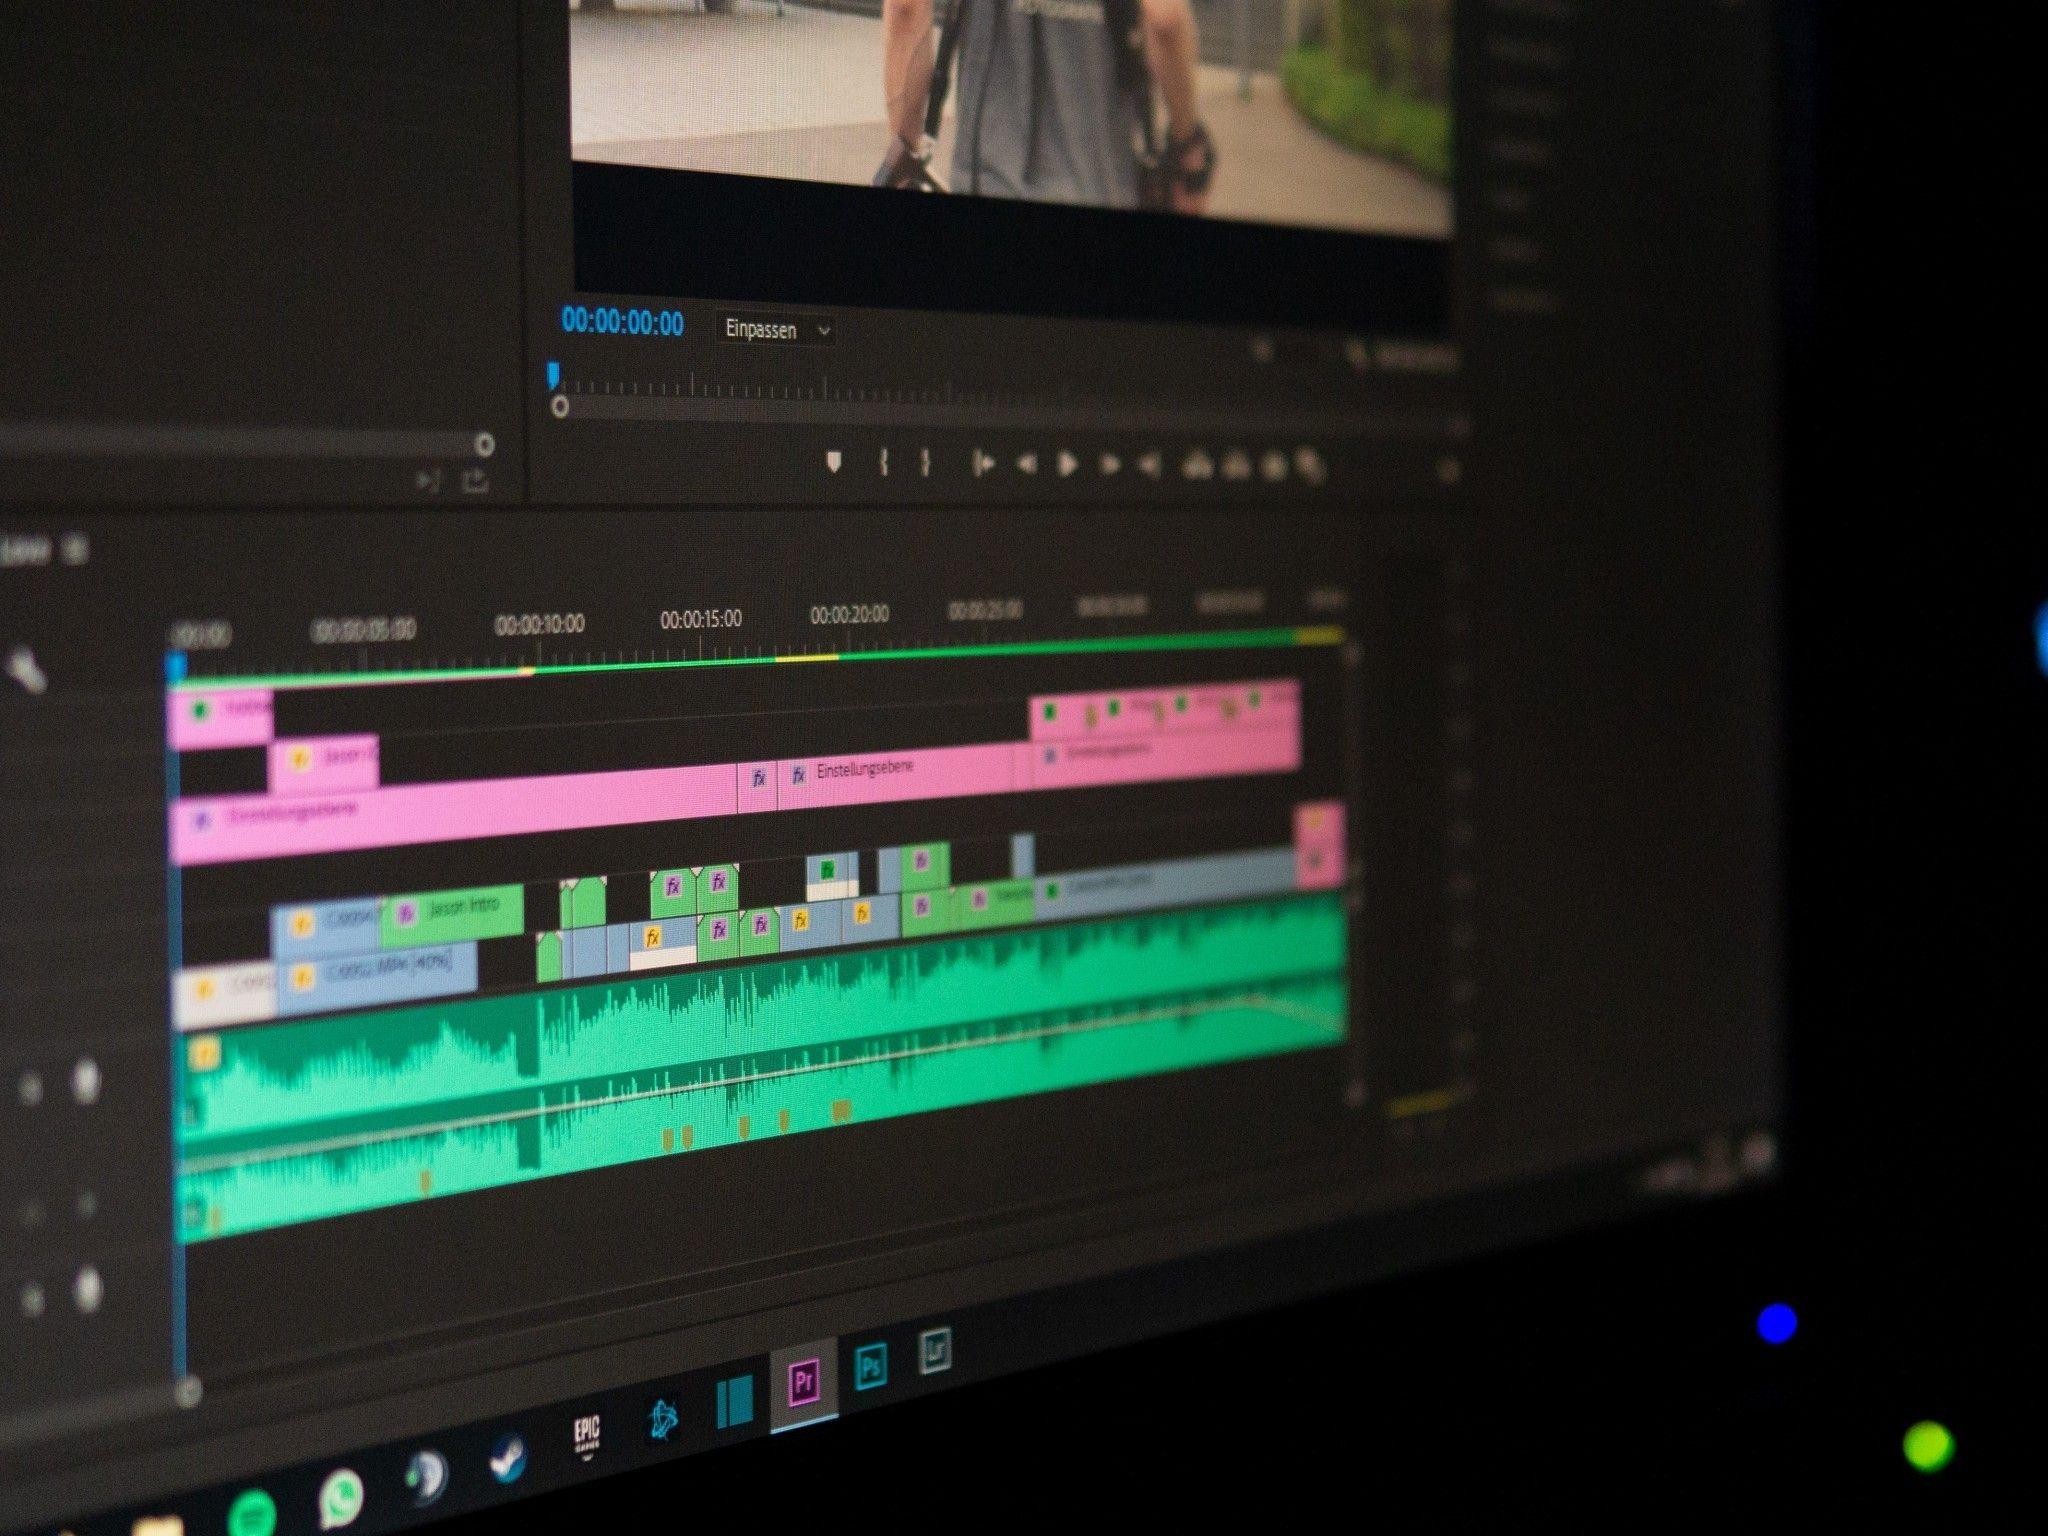Toggle the fx effect badge on the Jason Intro clip
Viewport: 2048px width, 1536px height.
click(x=407, y=914)
